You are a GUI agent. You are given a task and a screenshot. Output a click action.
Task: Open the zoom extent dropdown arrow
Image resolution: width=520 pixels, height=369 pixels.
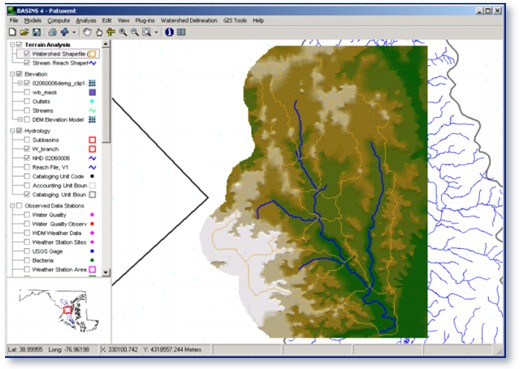pyautogui.click(x=156, y=32)
